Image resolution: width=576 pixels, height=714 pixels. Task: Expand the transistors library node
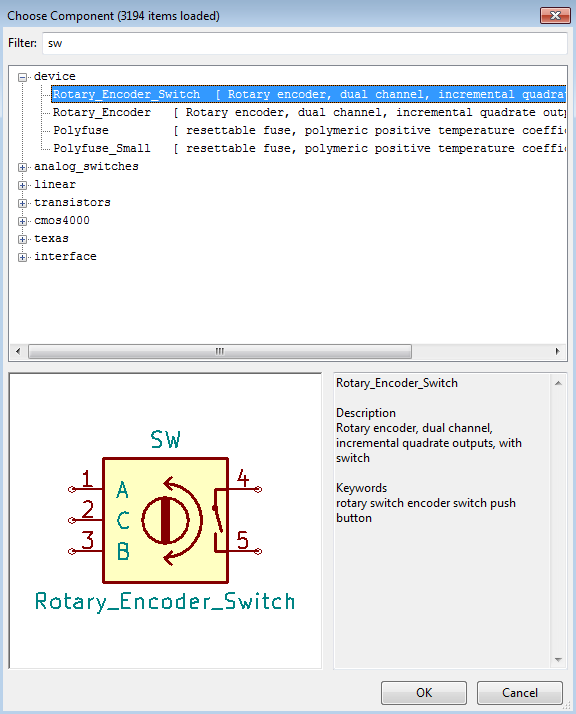pyautogui.click(x=22, y=203)
